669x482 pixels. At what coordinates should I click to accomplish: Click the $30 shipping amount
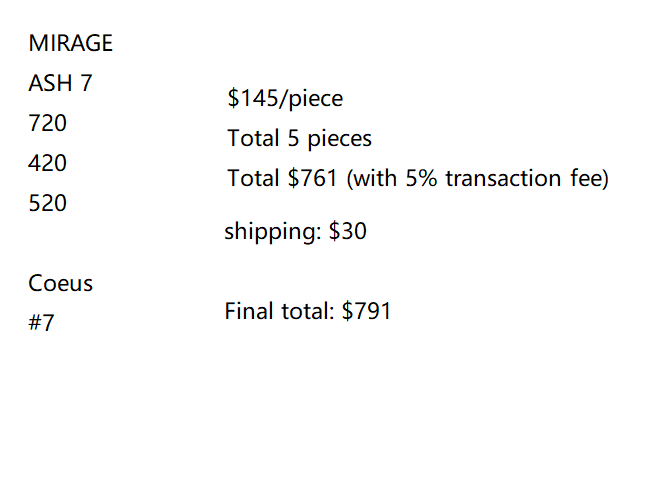[348, 232]
